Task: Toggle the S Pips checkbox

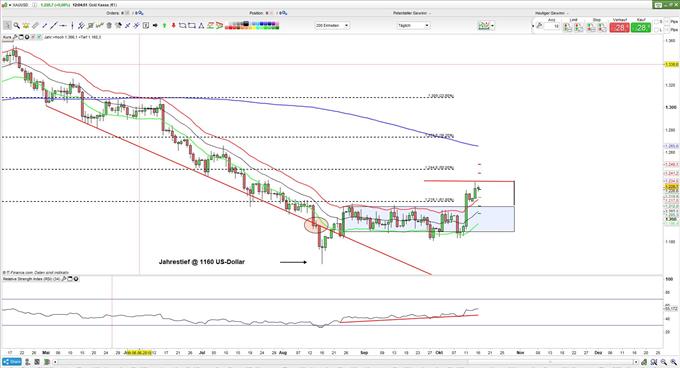Action: pos(657,22)
